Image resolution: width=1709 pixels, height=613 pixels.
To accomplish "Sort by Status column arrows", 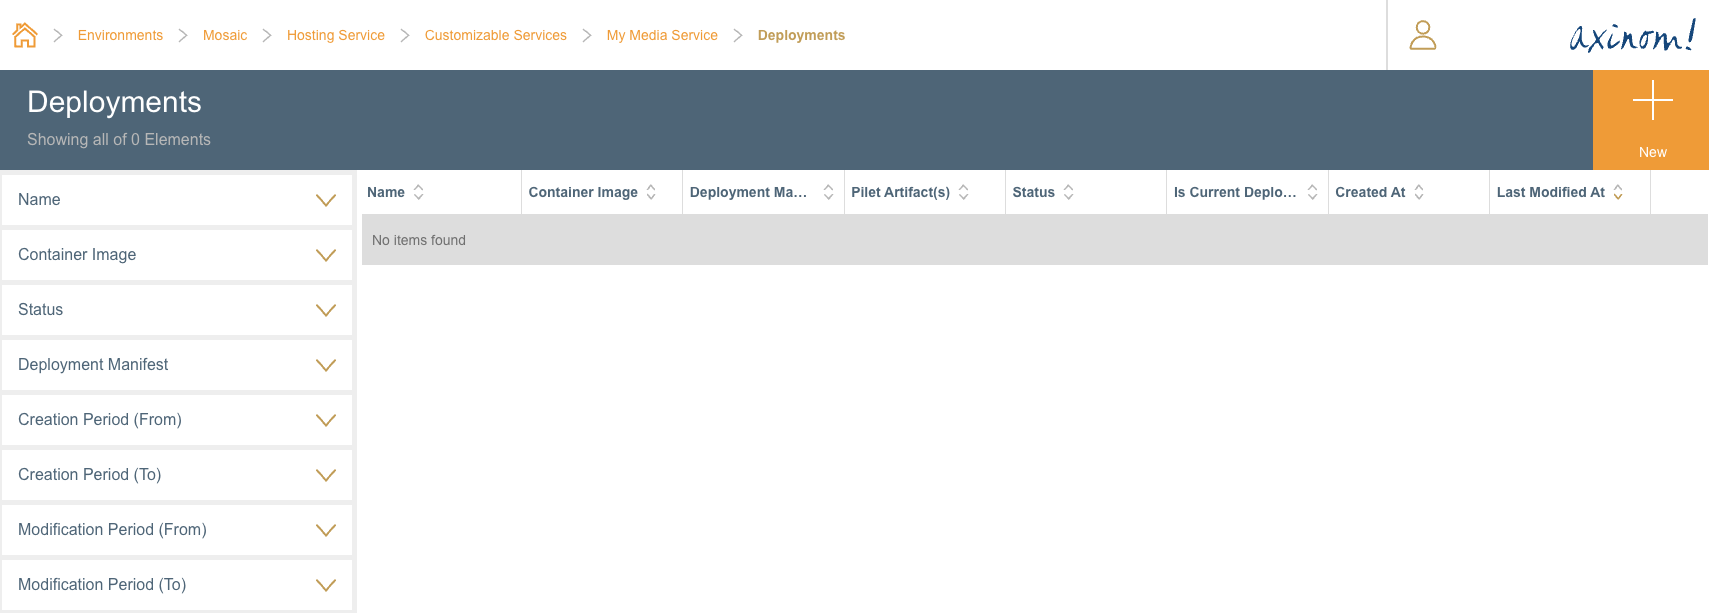I will click(1068, 192).
